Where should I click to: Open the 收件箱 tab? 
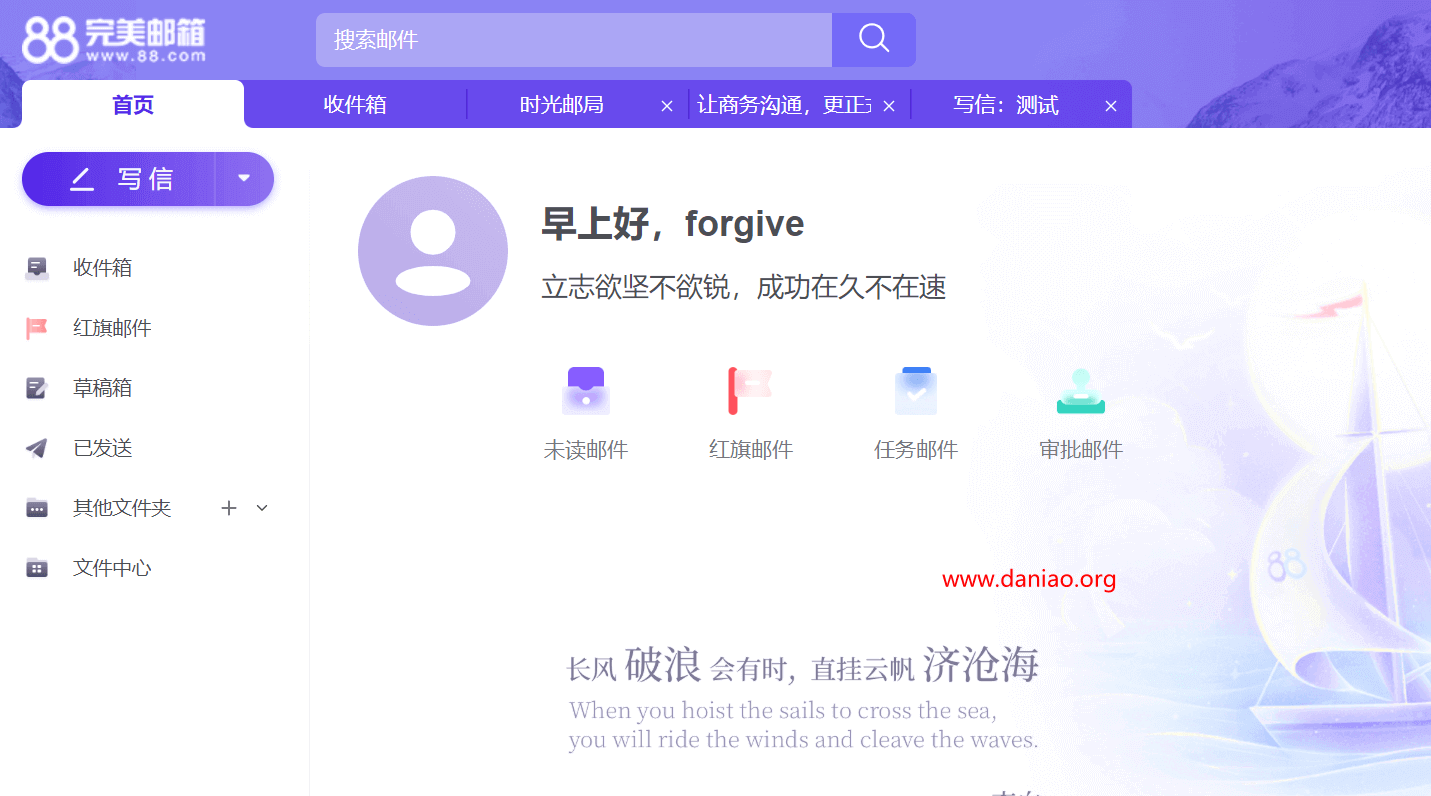(x=355, y=105)
